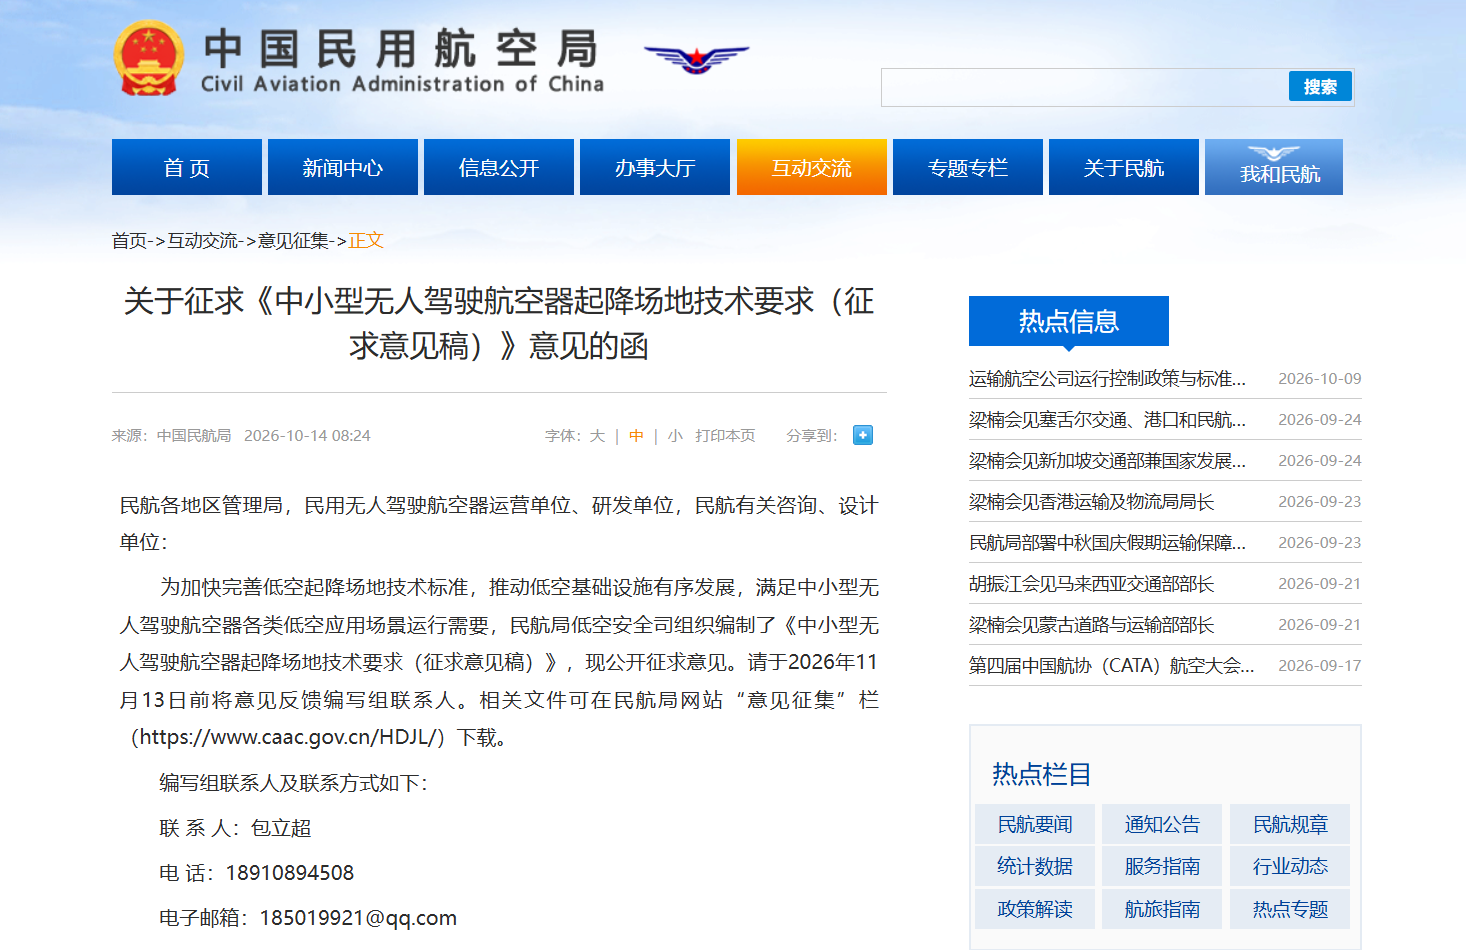Open news 胡振江会见马来西亚交通部部长
This screenshot has width=1466, height=950.
[x=1092, y=584]
